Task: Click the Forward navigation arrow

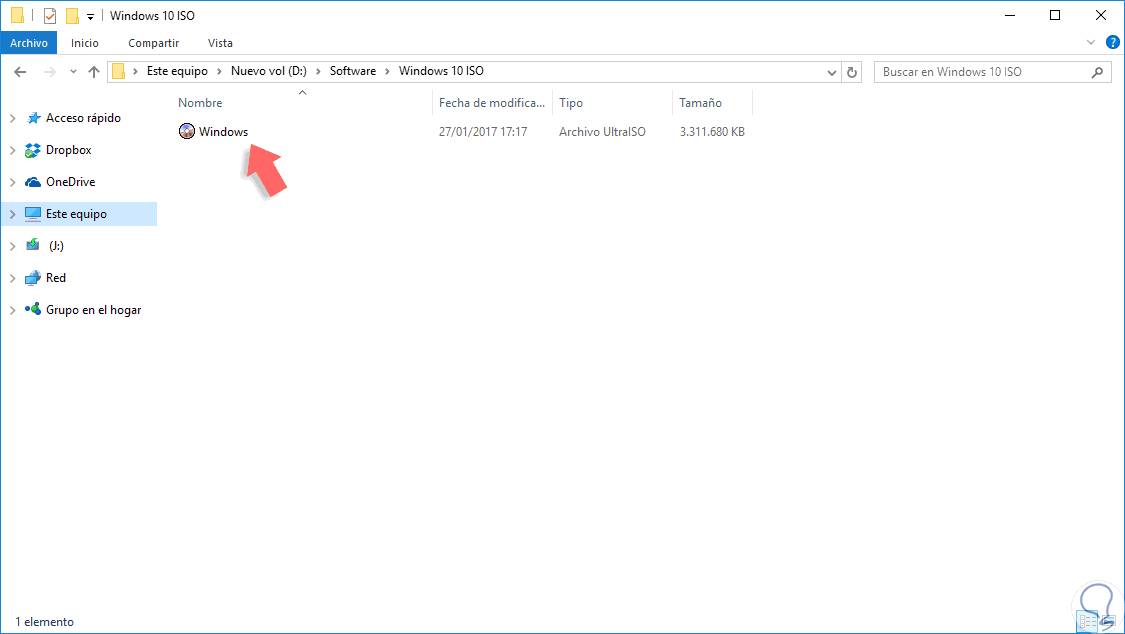Action: (50, 72)
